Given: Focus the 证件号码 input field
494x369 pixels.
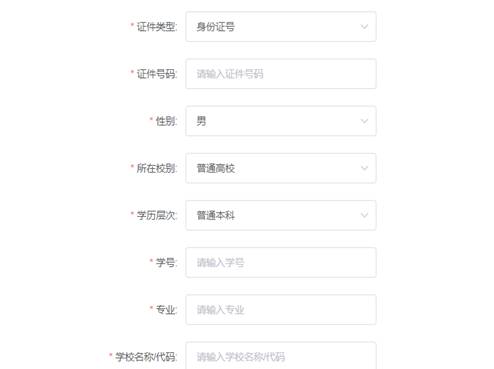Looking at the screenshot, I should [281, 74].
